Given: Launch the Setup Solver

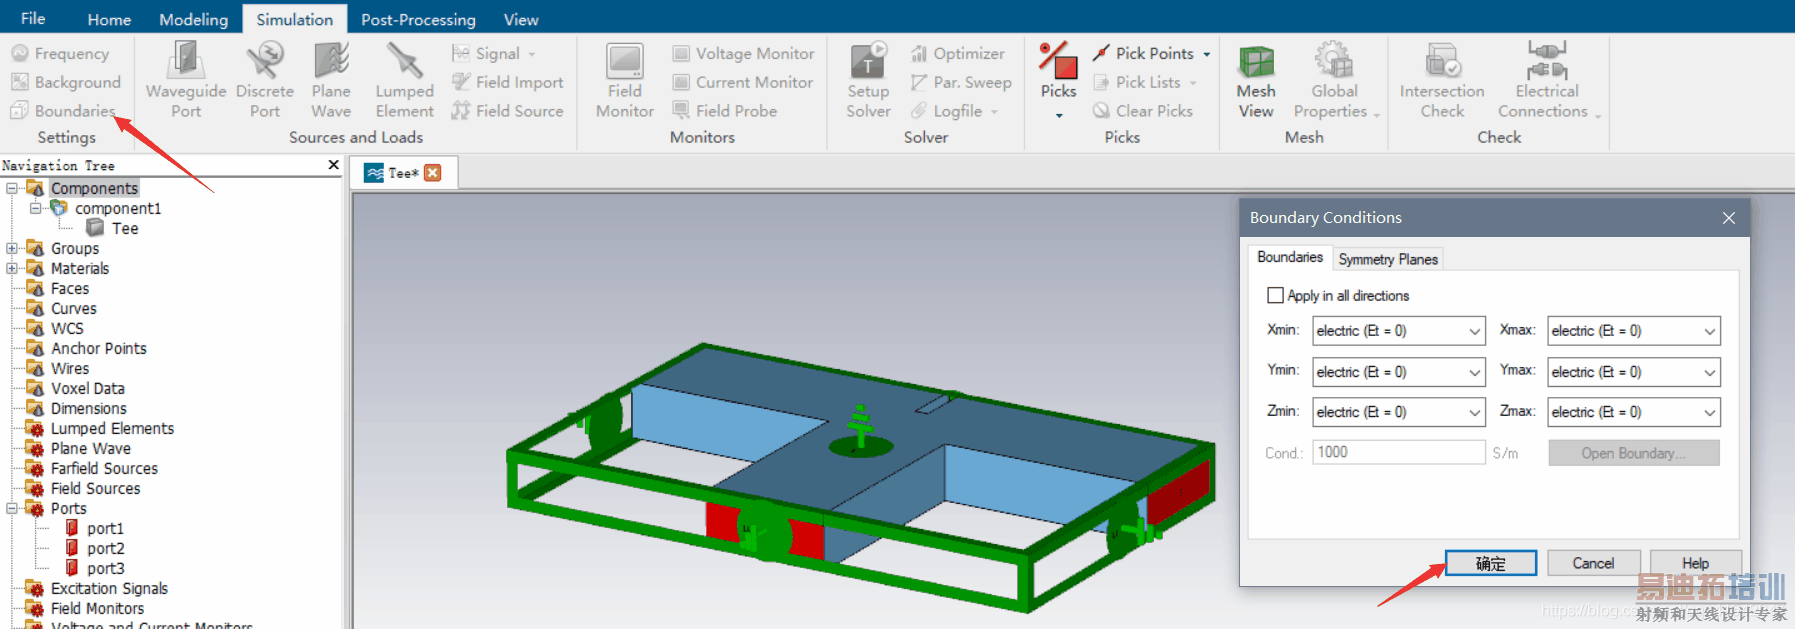Looking at the screenshot, I should 868,80.
